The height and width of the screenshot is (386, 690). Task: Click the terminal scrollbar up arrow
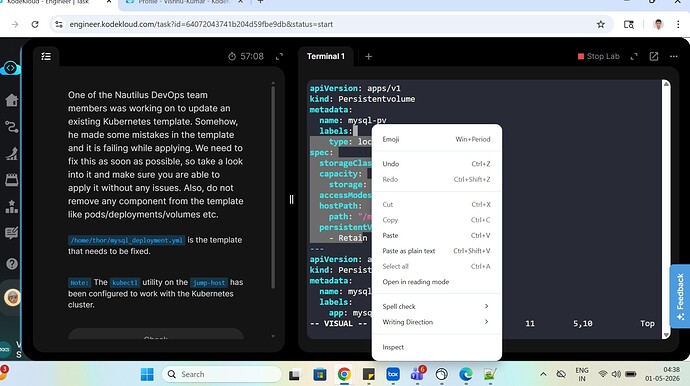[666, 84]
